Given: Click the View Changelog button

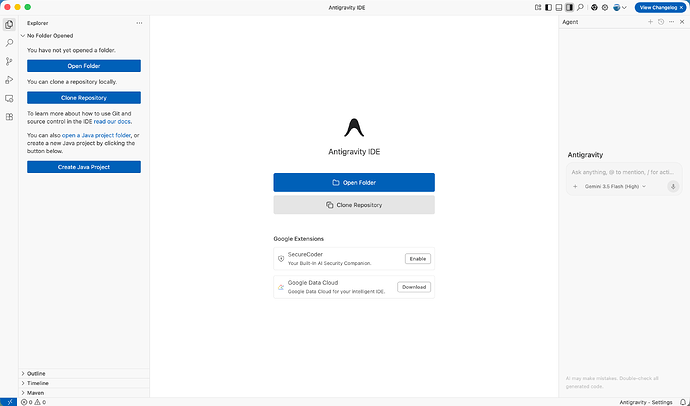Looking at the screenshot, I should click(x=658, y=7).
